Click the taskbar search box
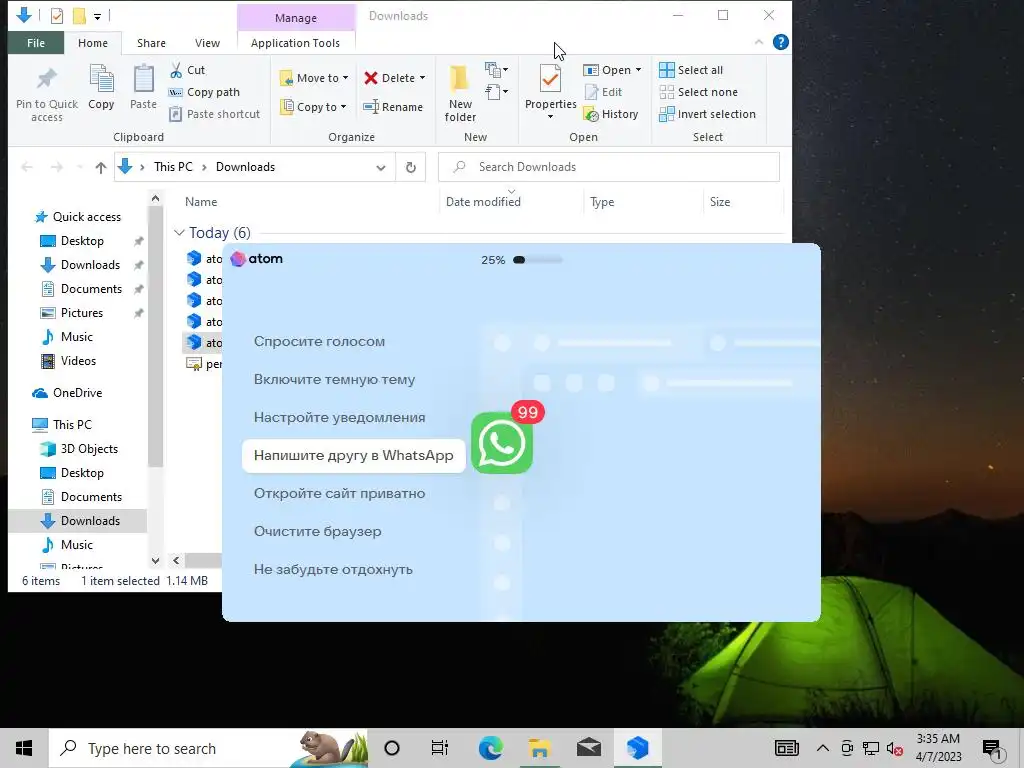The width and height of the screenshot is (1024, 768). 208,748
